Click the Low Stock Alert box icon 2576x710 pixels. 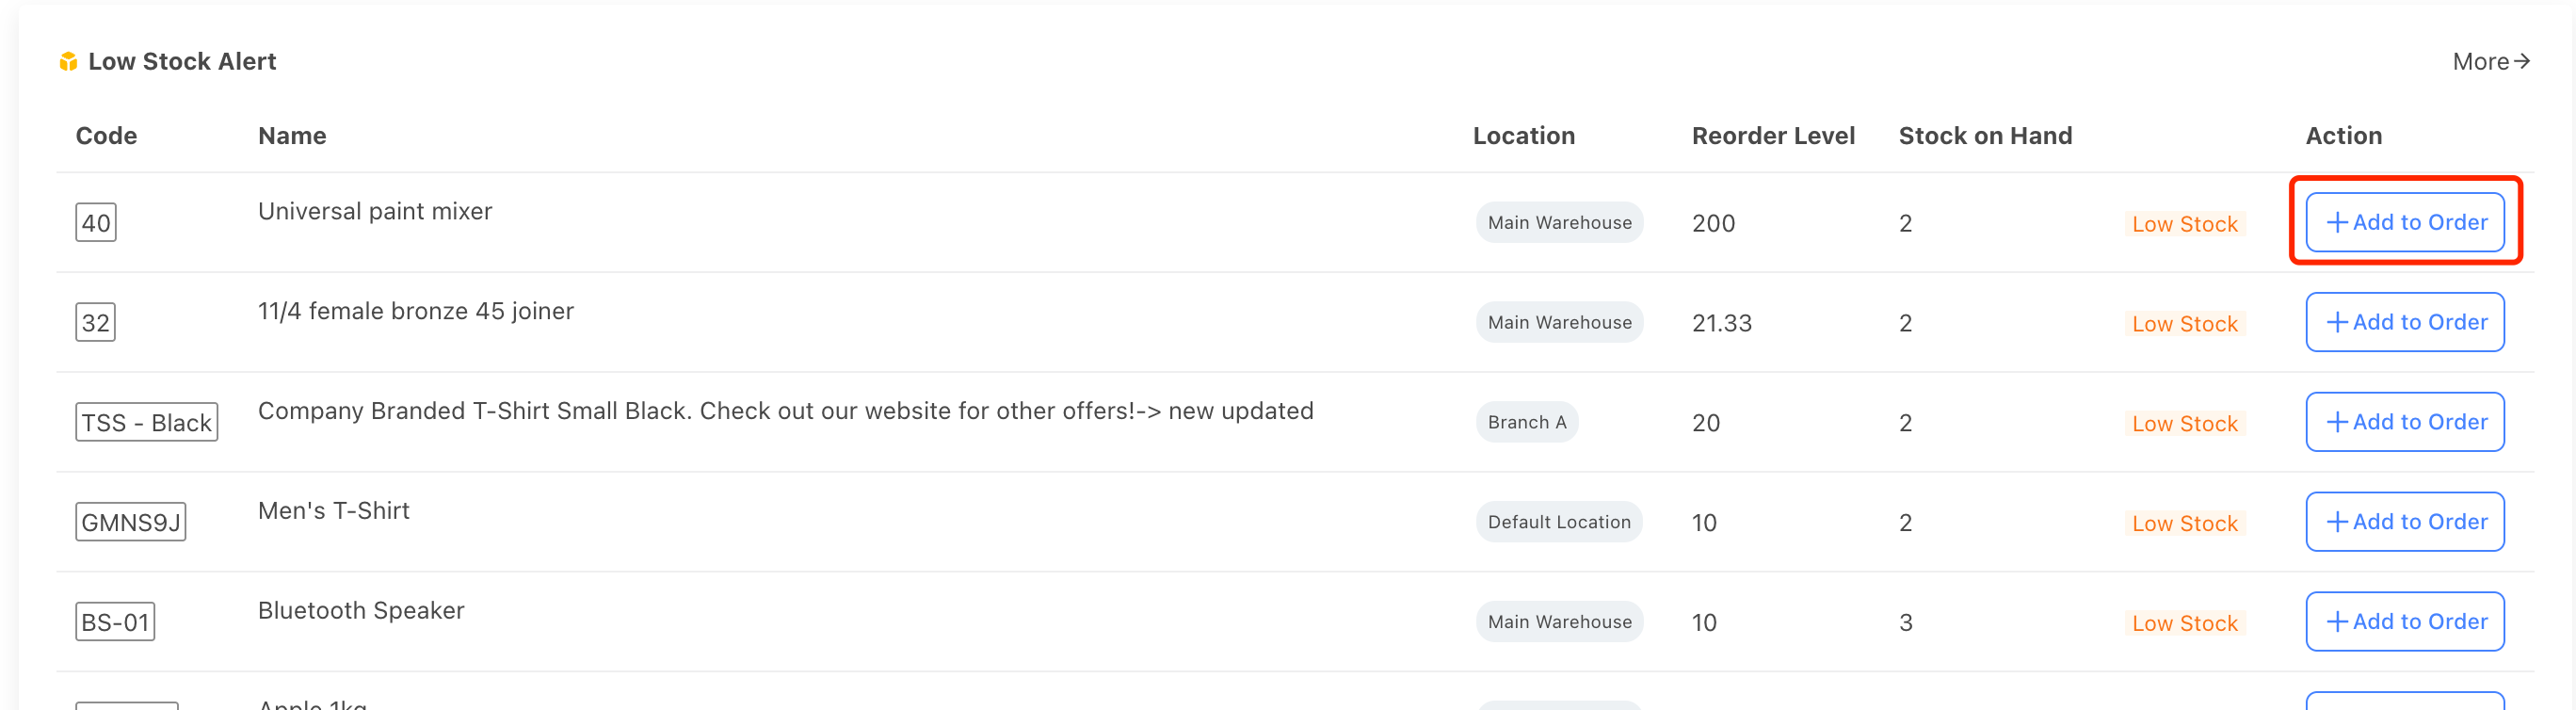pyautogui.click(x=68, y=62)
